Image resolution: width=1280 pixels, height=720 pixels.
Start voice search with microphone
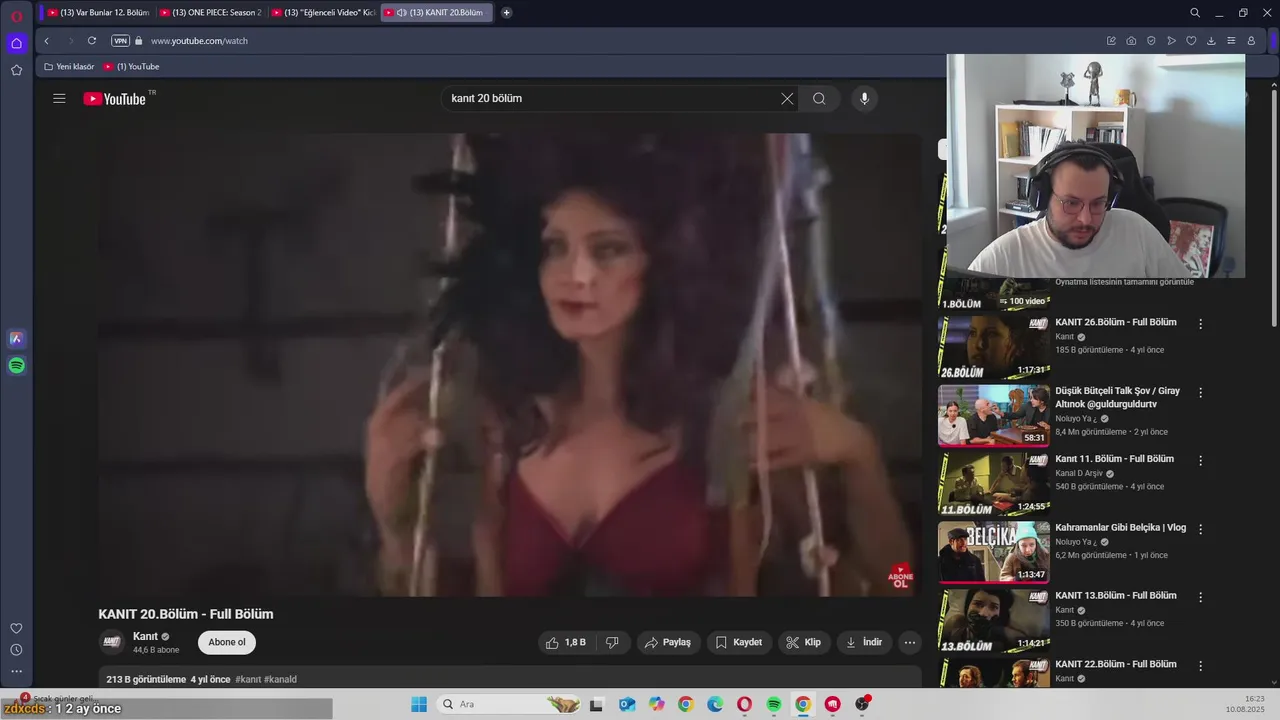(x=865, y=98)
